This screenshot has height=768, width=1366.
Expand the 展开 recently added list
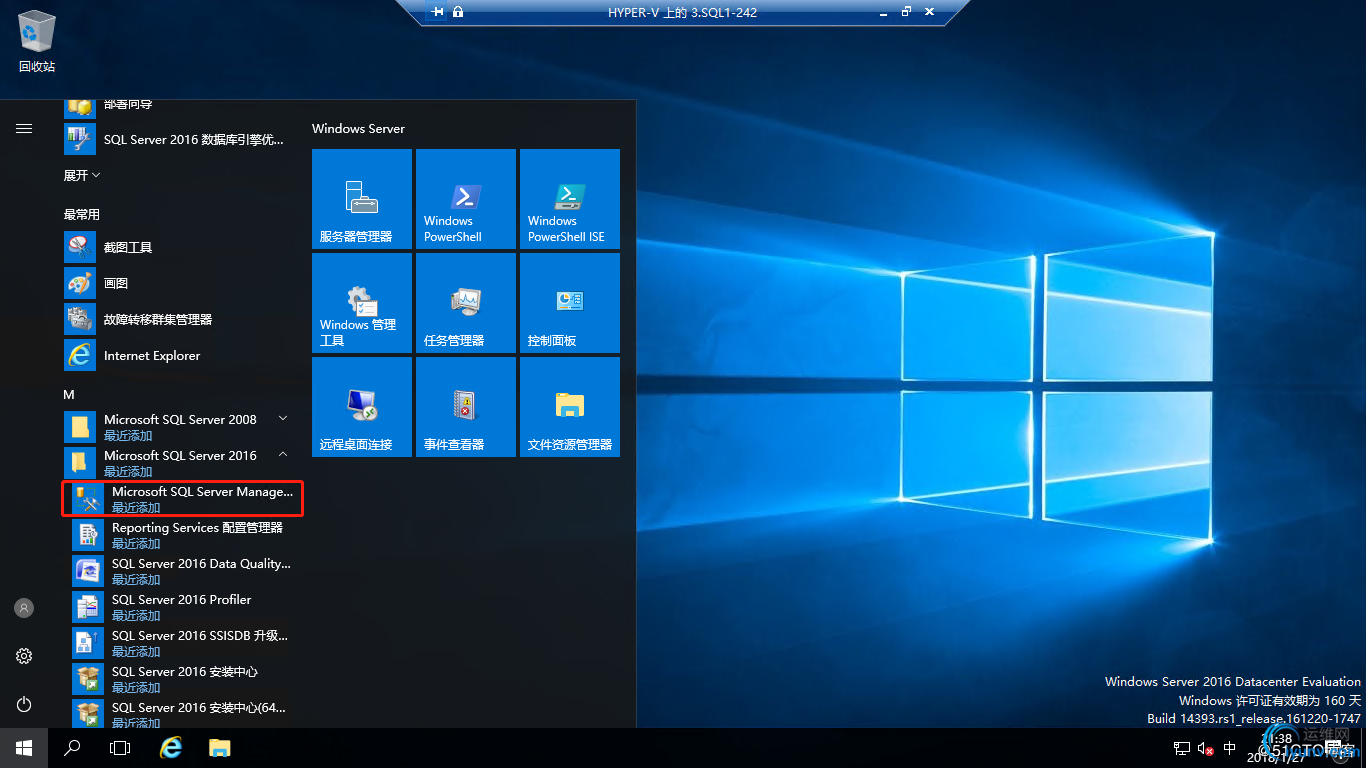coord(82,175)
